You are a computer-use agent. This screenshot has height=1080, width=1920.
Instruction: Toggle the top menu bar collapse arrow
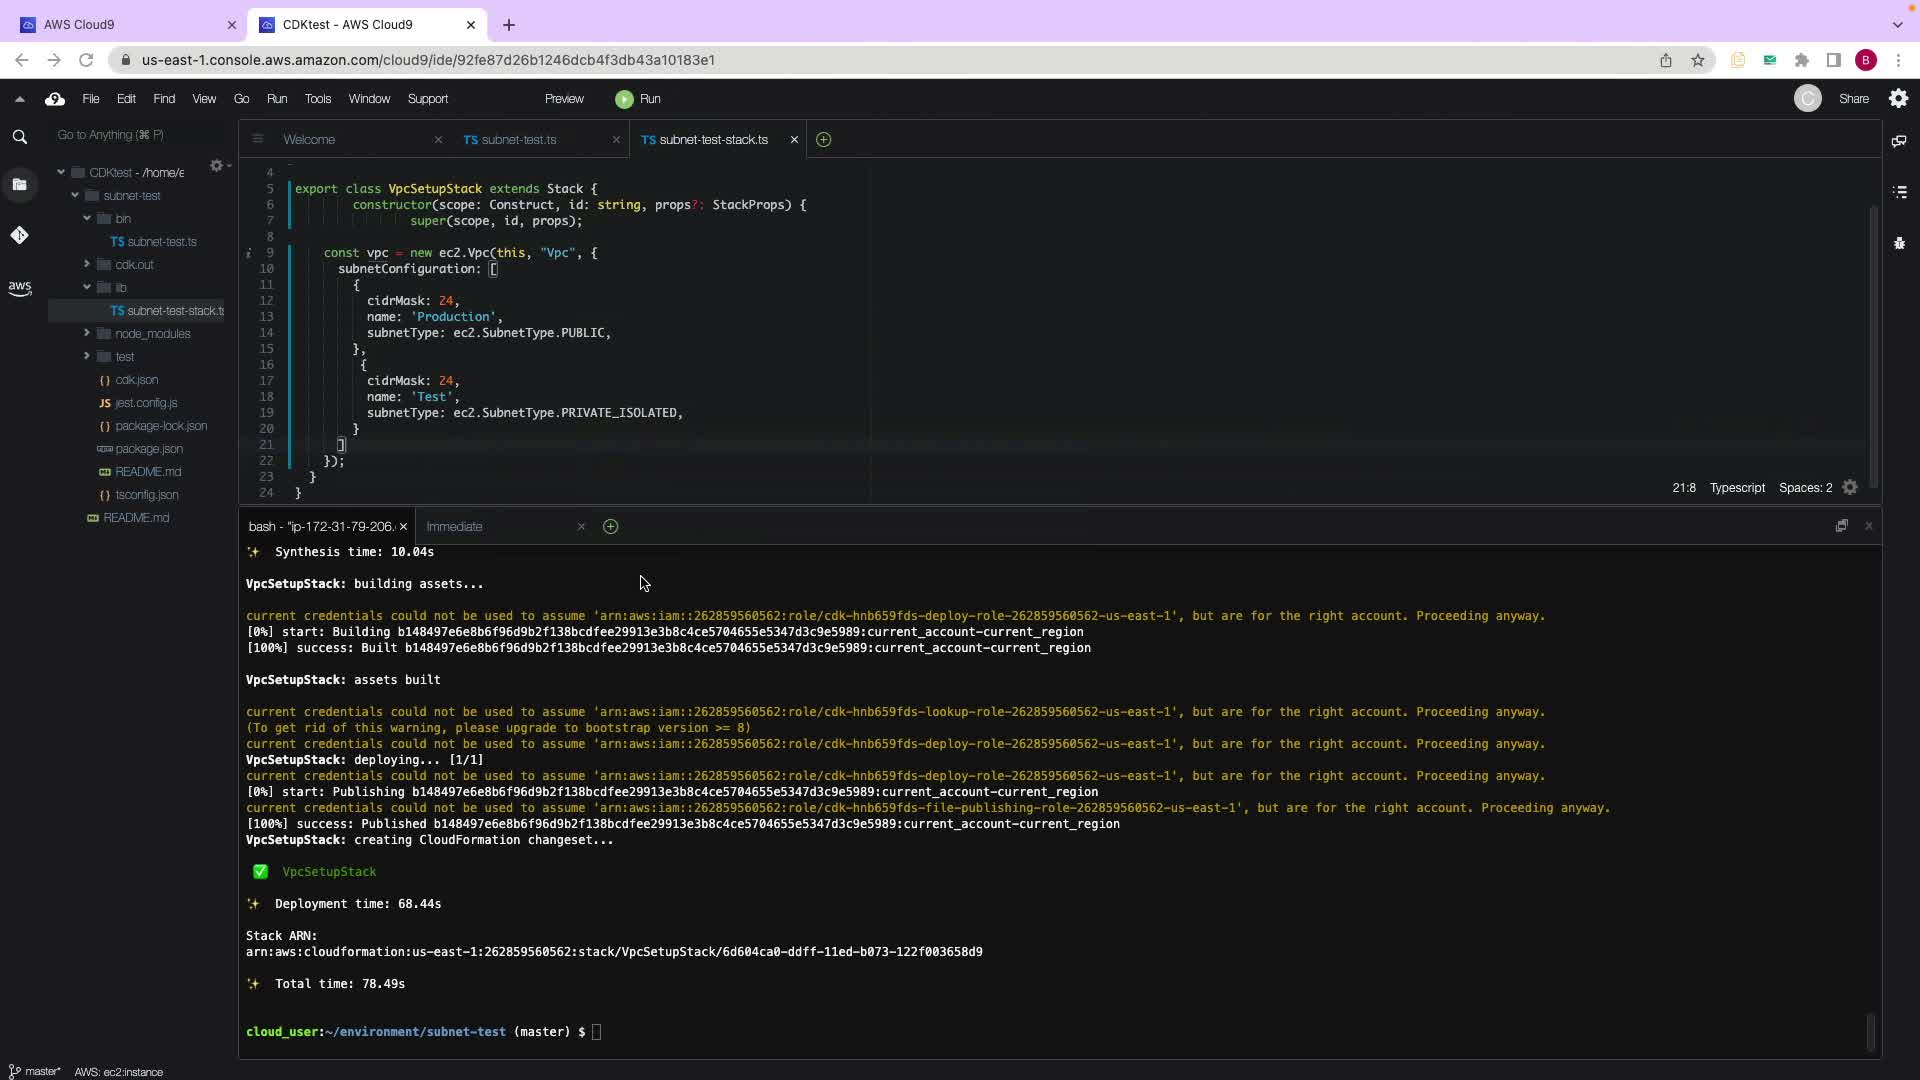[19, 99]
